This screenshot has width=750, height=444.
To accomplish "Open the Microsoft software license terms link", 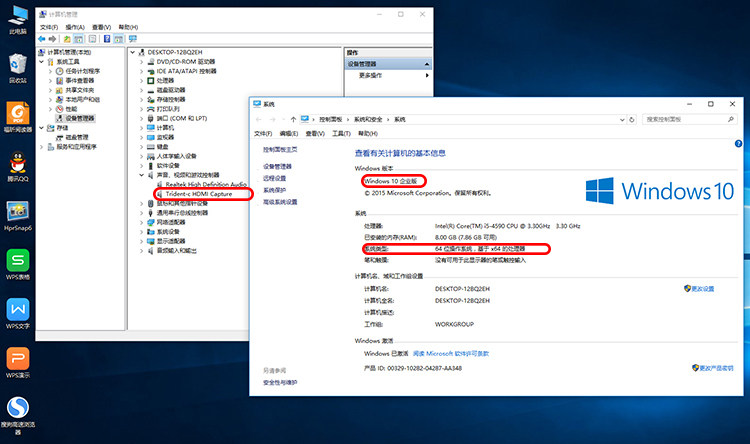I will click(451, 354).
